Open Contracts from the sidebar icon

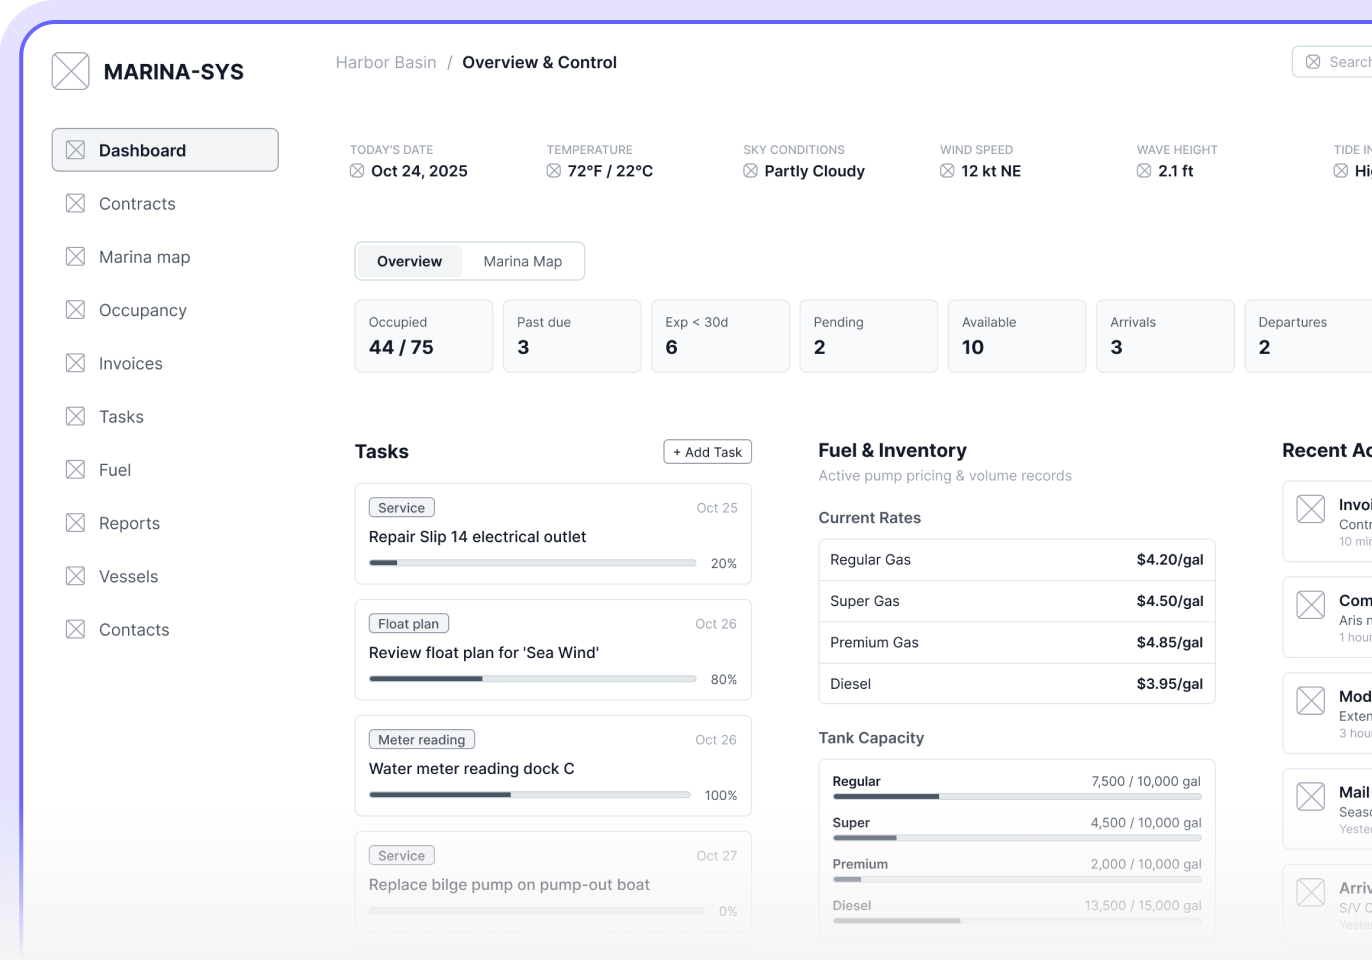tap(75, 204)
